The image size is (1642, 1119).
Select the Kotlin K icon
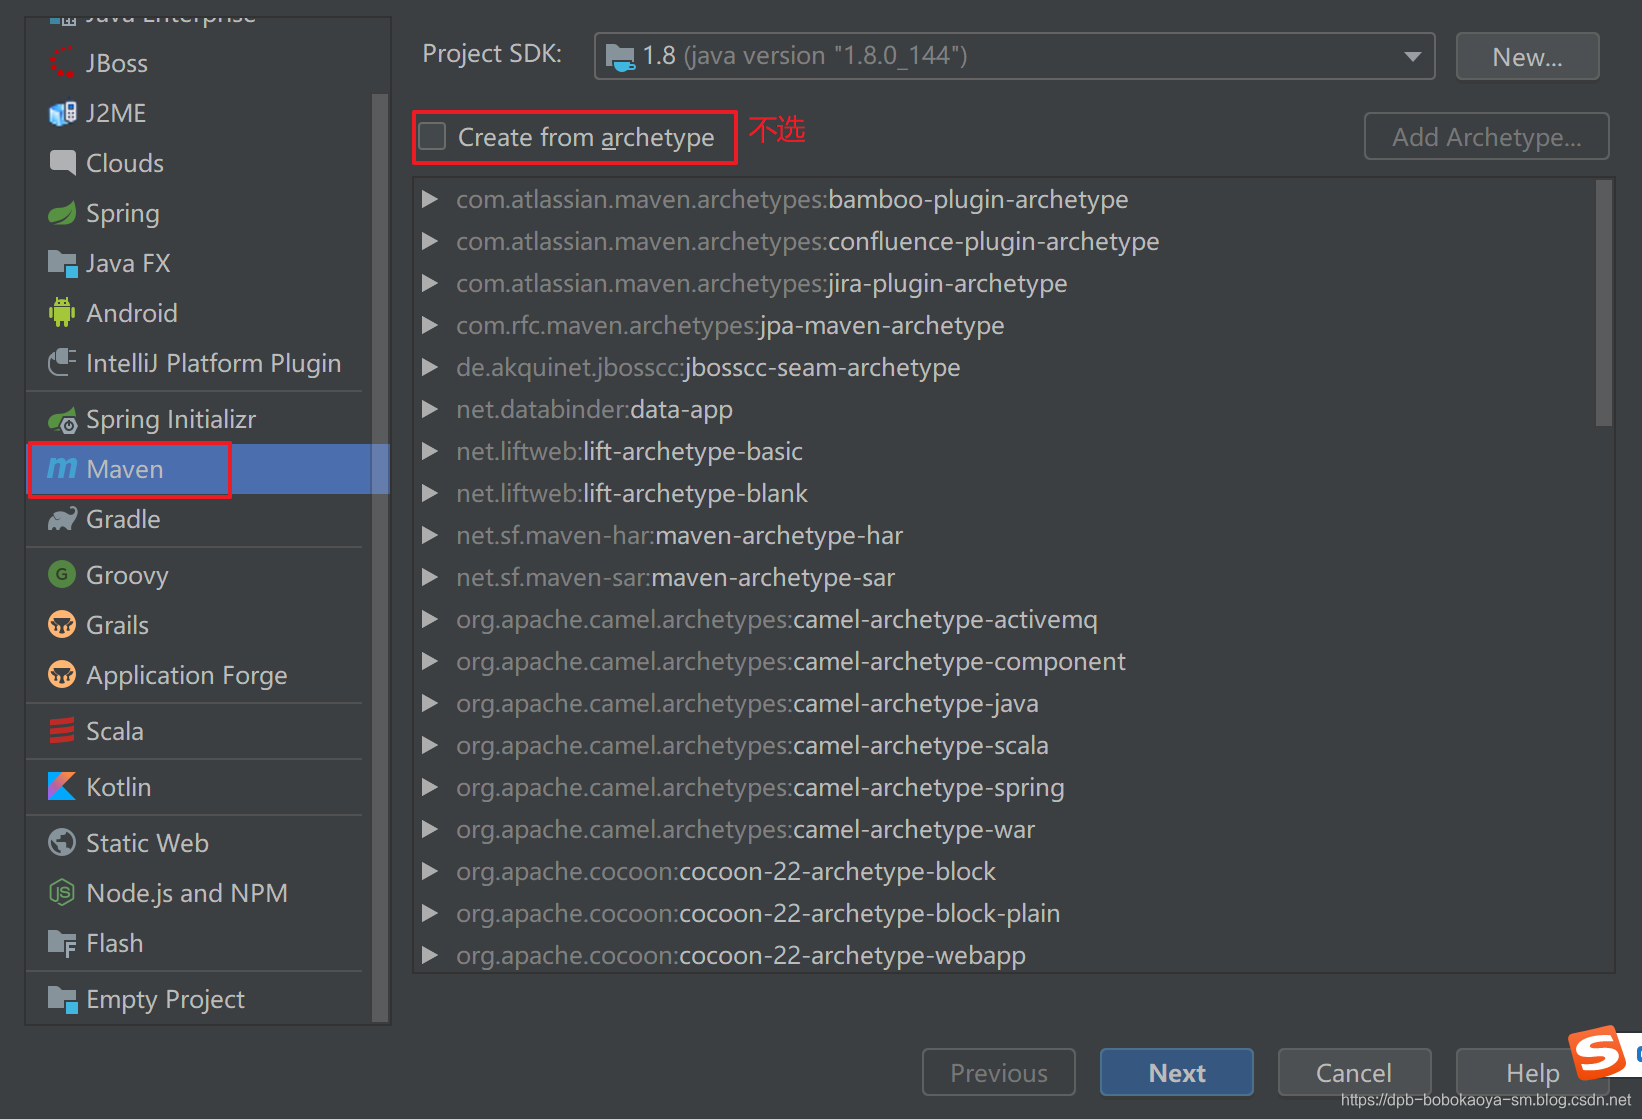(62, 786)
